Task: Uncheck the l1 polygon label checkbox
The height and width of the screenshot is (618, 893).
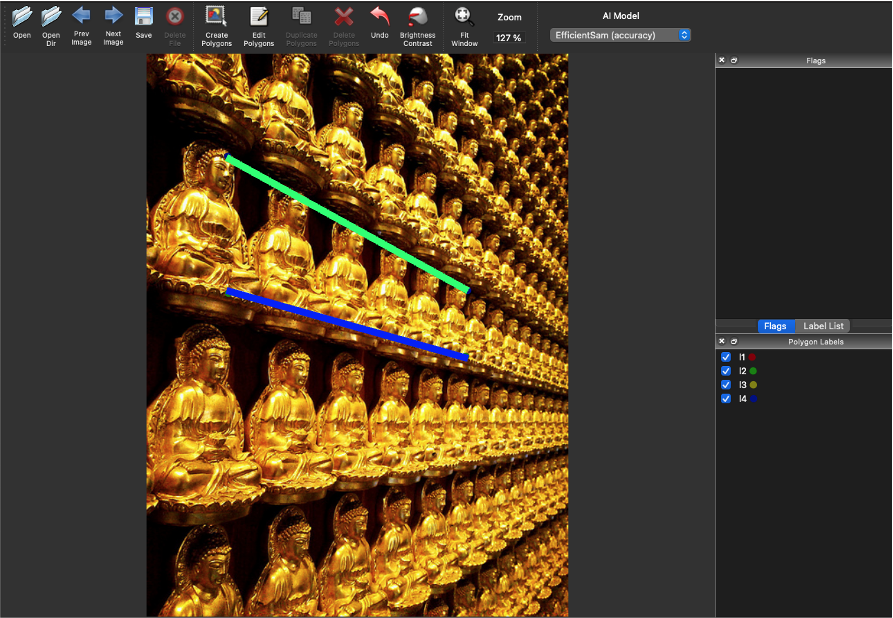Action: coord(726,357)
